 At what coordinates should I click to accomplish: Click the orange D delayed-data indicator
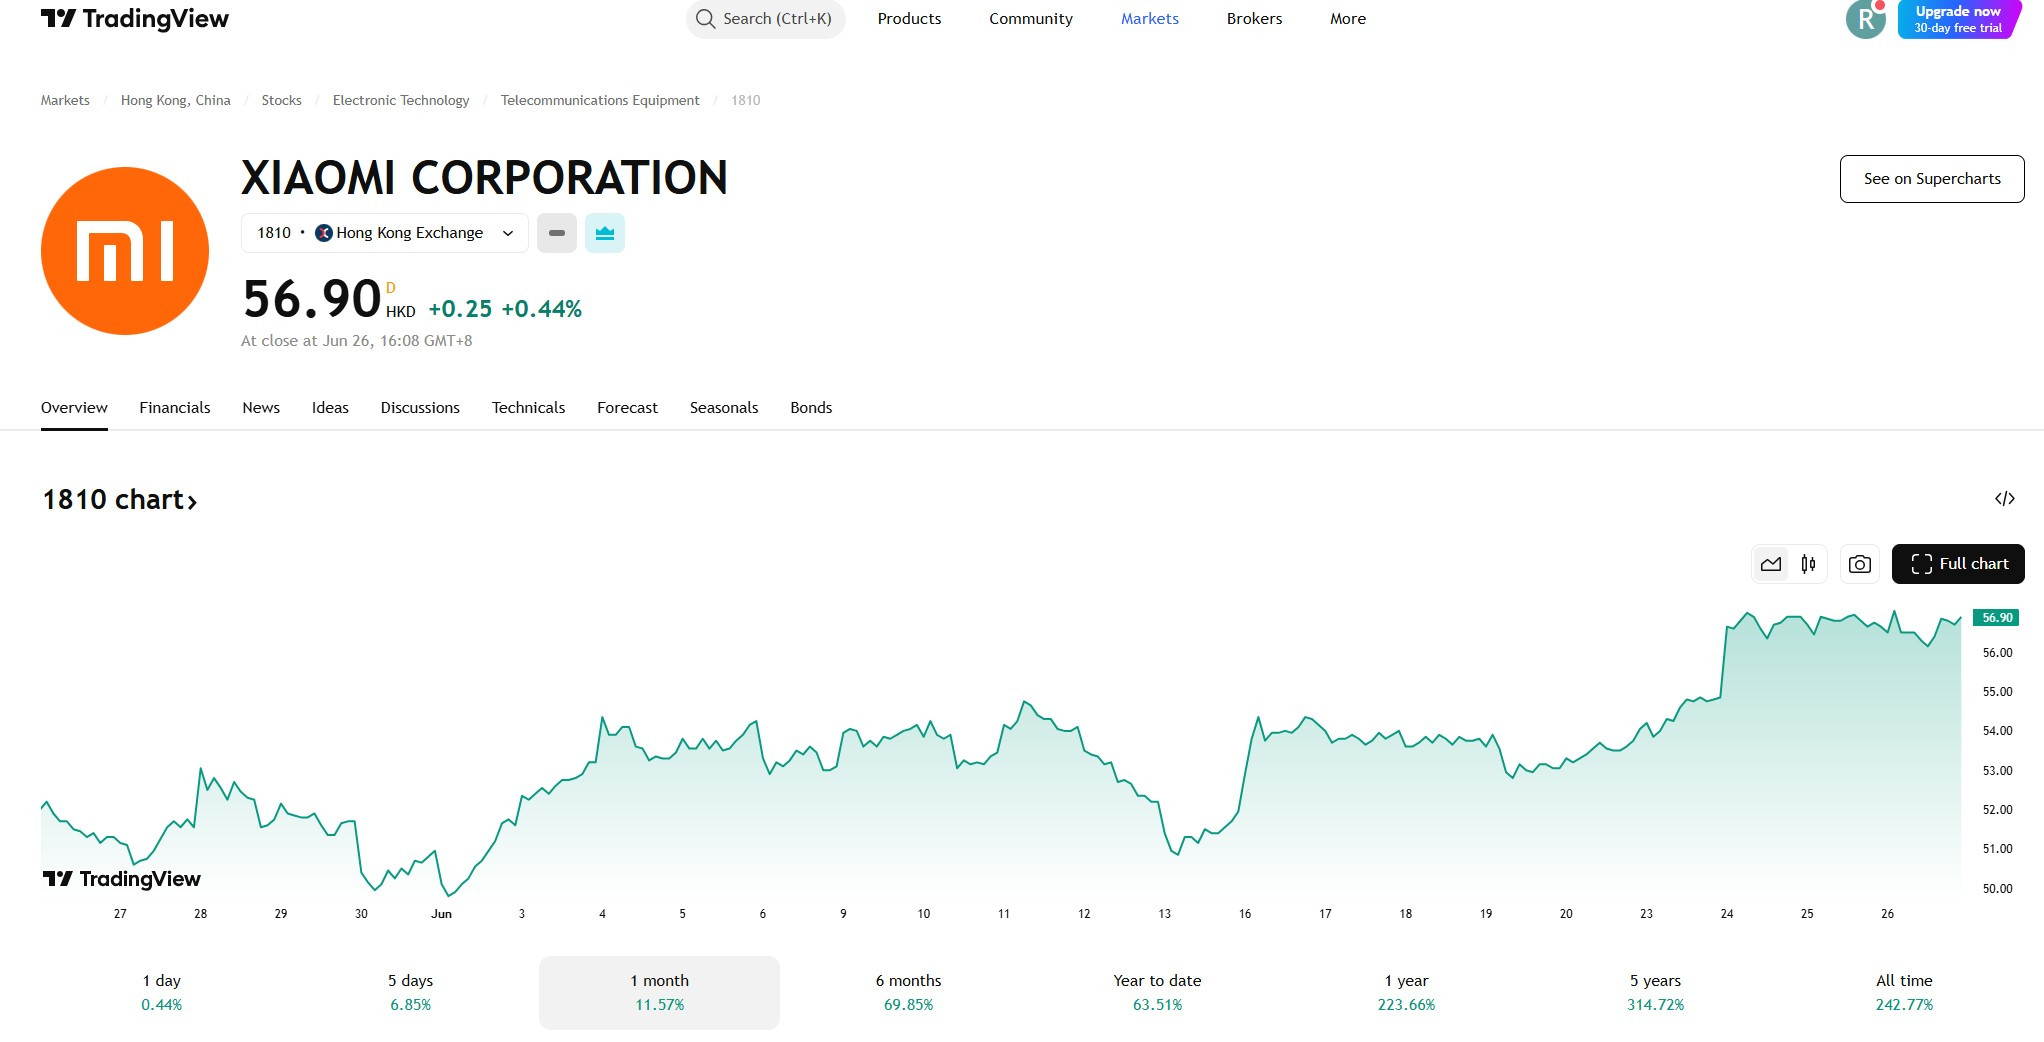pyautogui.click(x=391, y=288)
